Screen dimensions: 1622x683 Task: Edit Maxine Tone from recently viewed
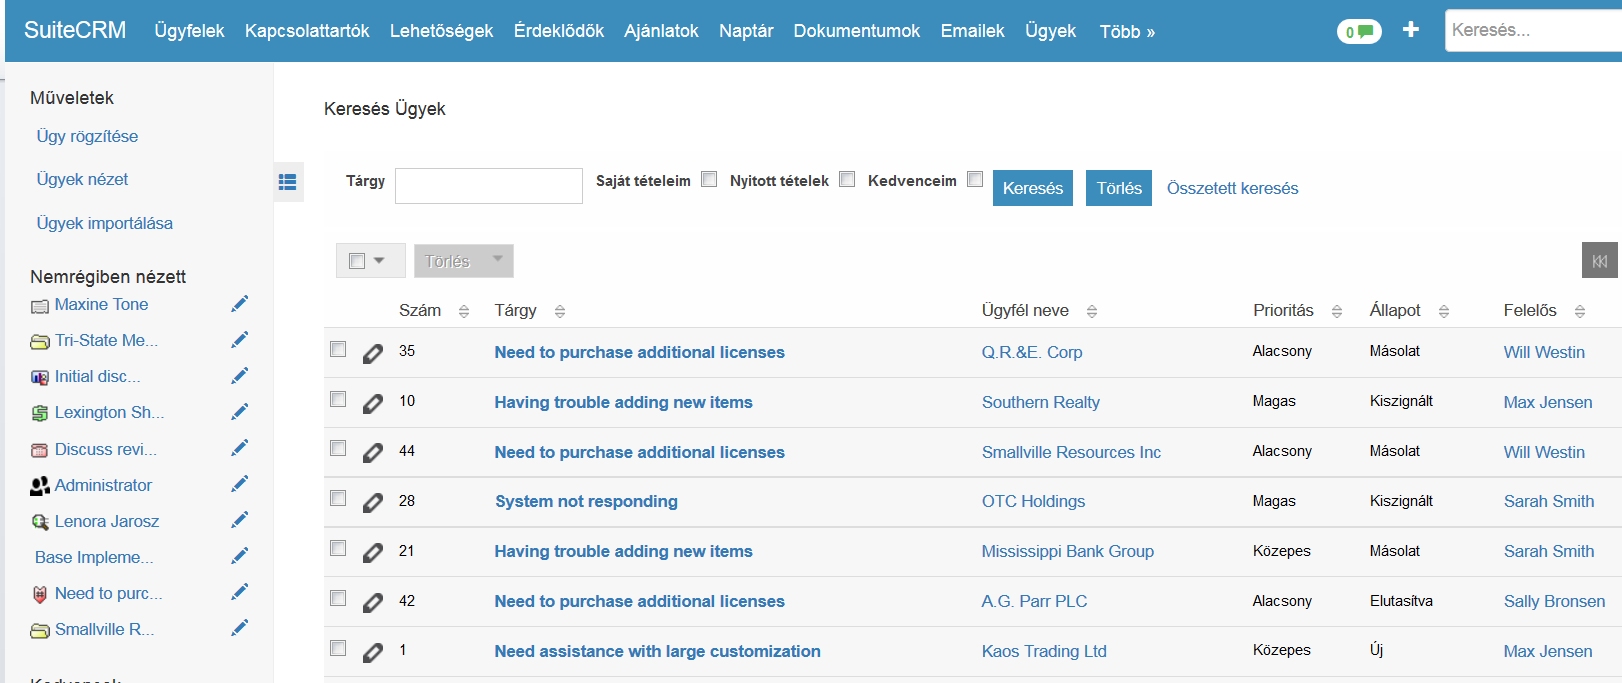coord(240,304)
